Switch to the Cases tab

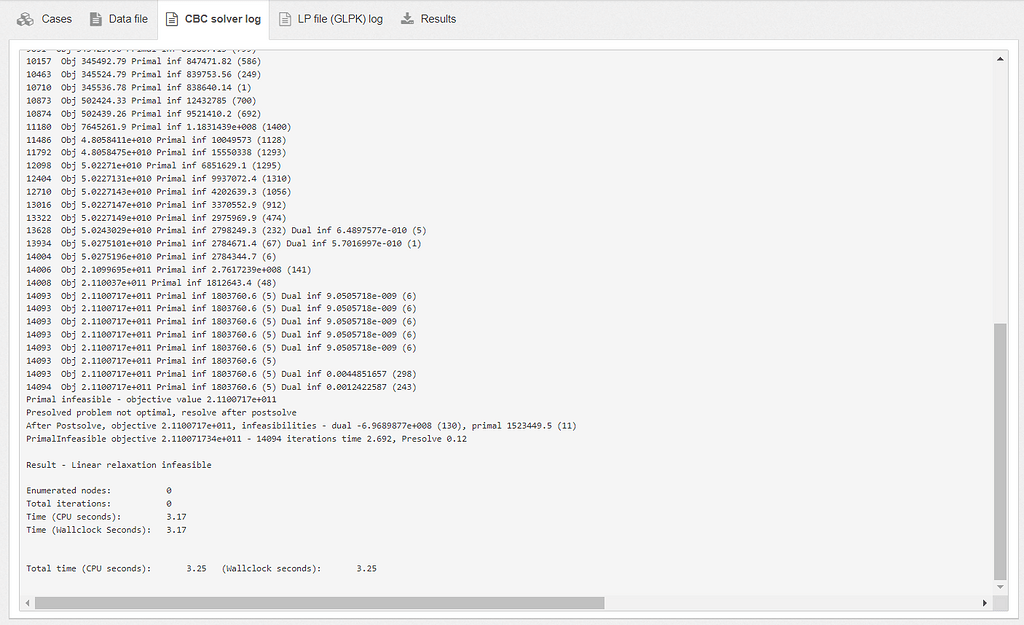click(x=45, y=18)
